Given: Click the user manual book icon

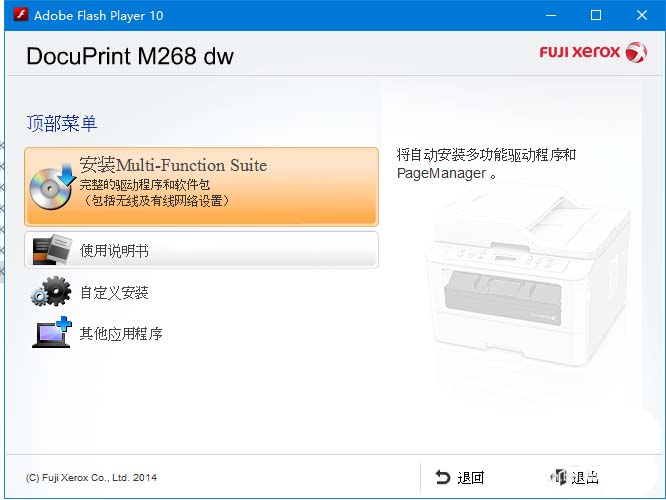Looking at the screenshot, I should pos(52,250).
